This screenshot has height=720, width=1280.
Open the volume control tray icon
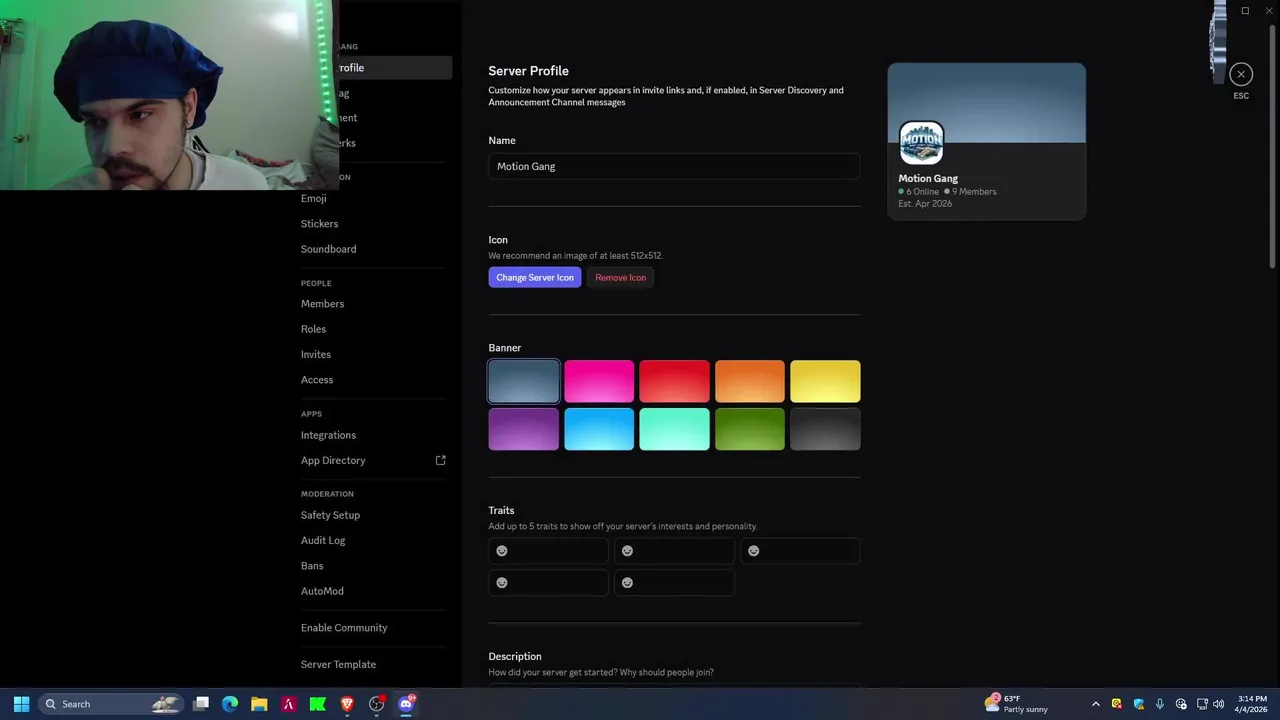(1218, 704)
